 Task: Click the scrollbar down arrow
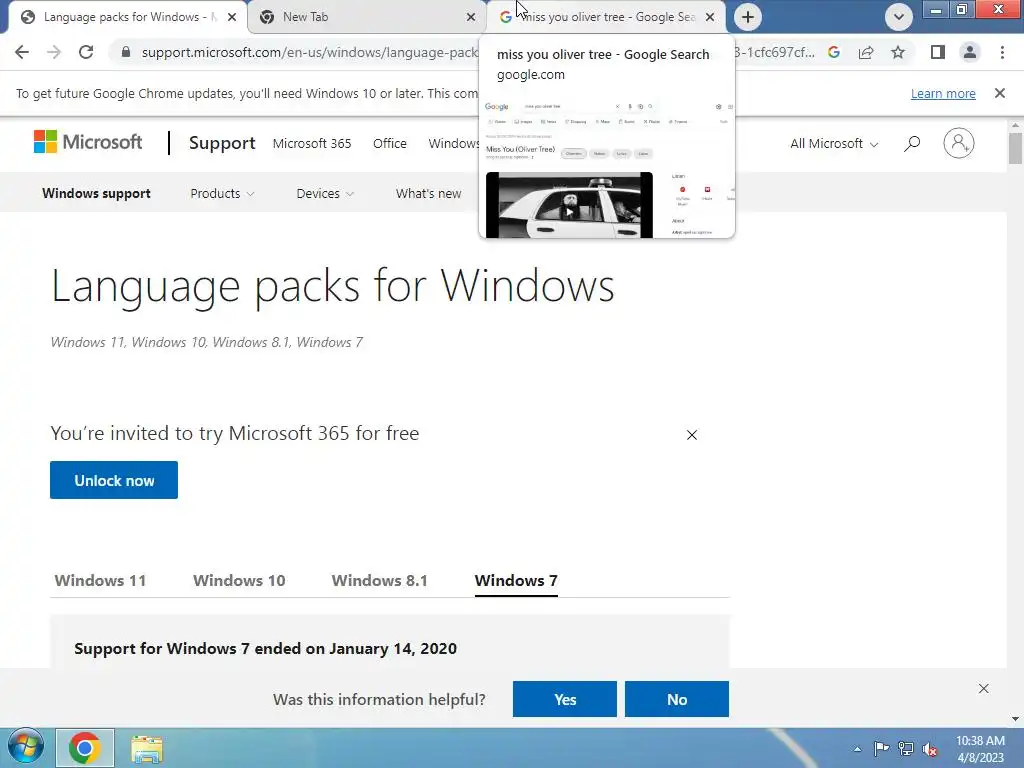[1015, 719]
